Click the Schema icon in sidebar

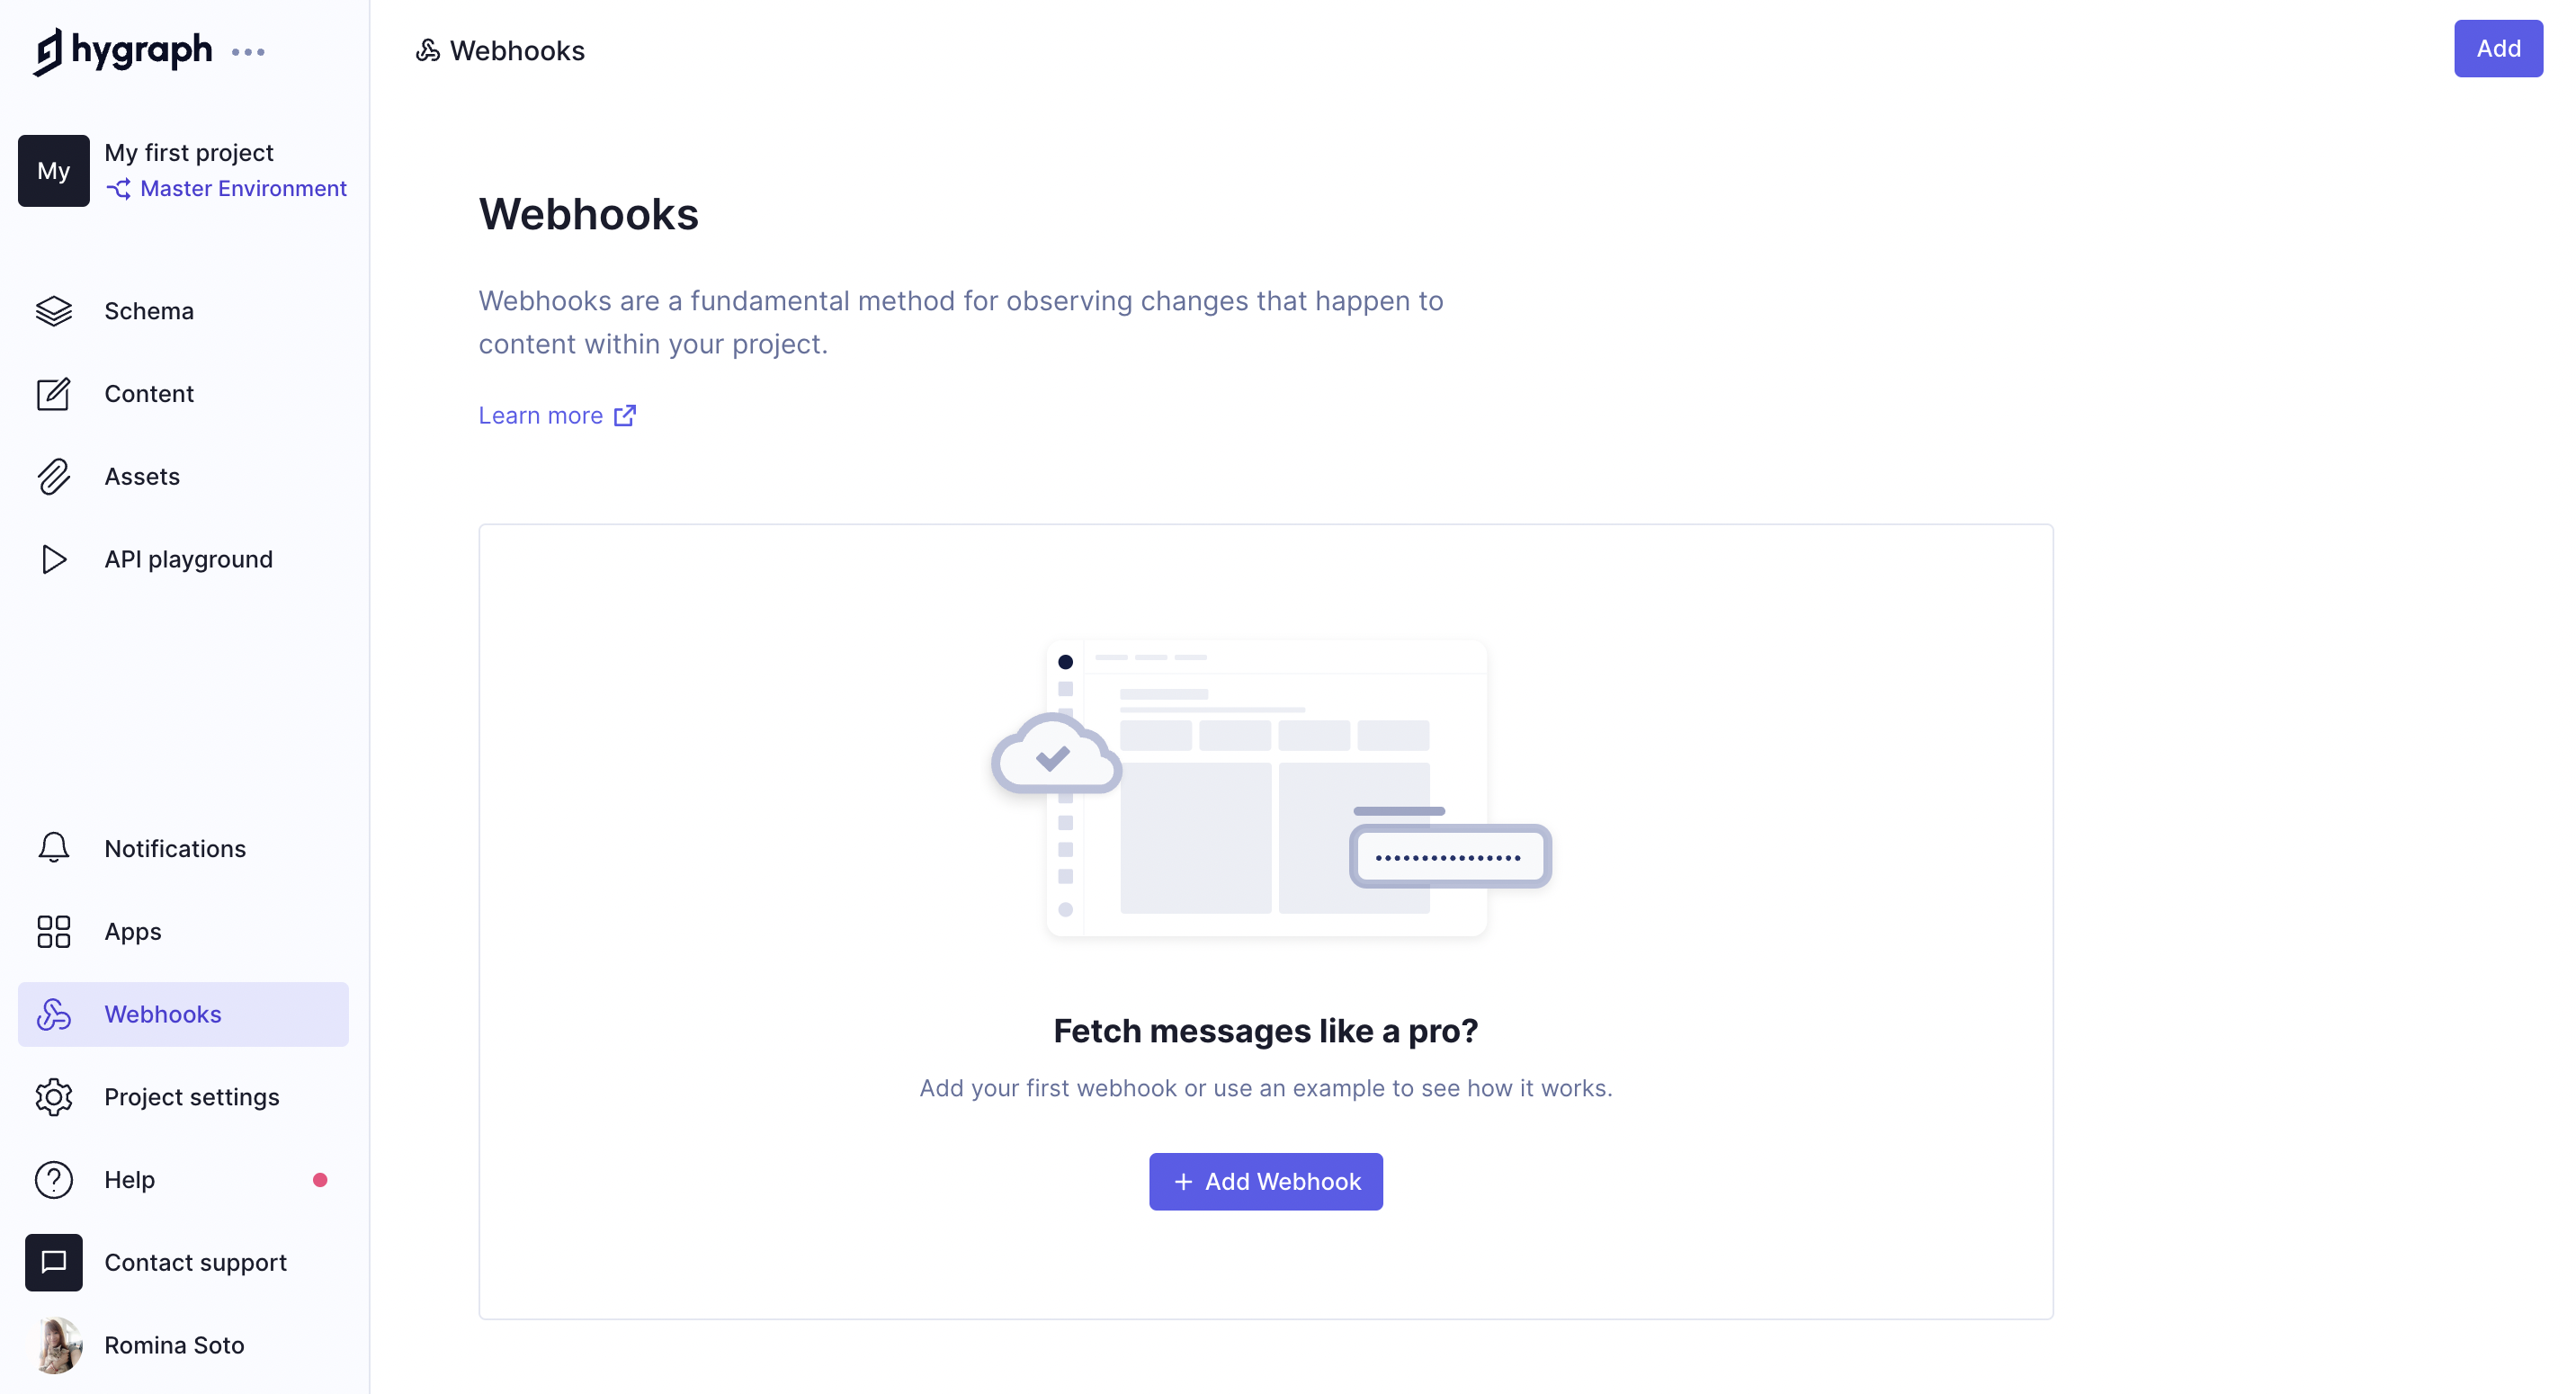click(x=53, y=311)
